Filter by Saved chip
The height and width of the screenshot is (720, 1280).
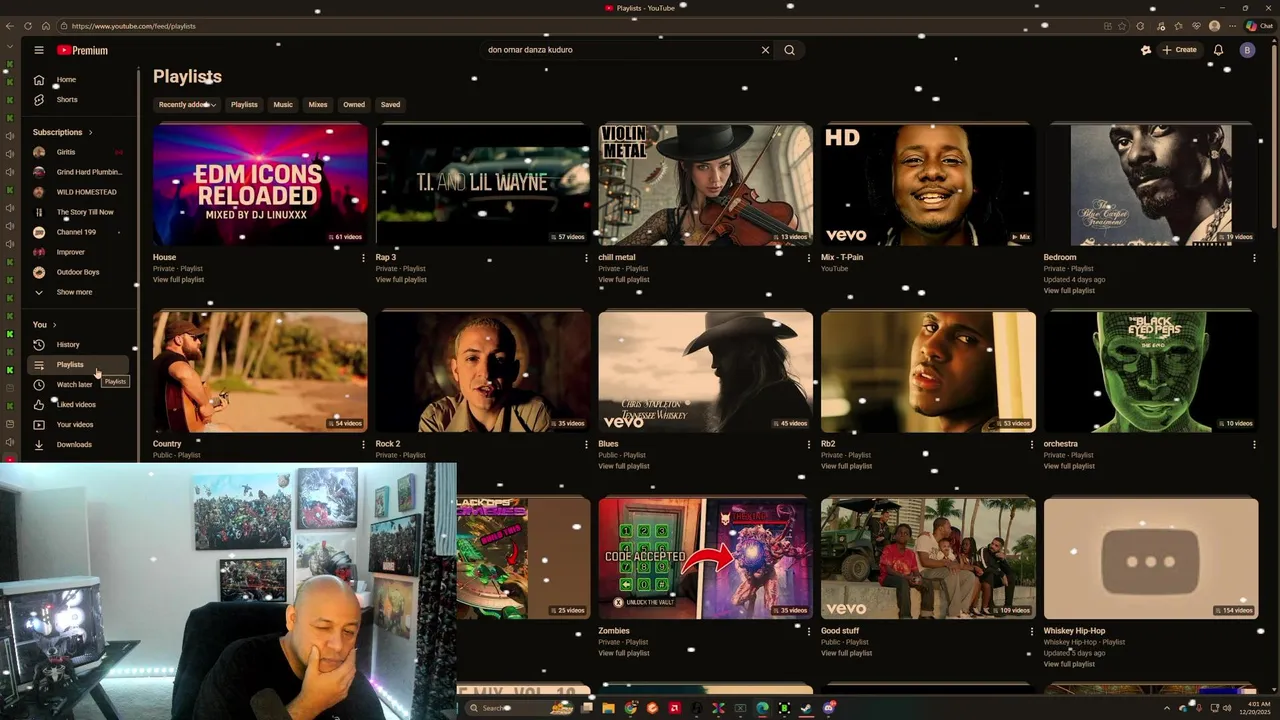point(390,105)
